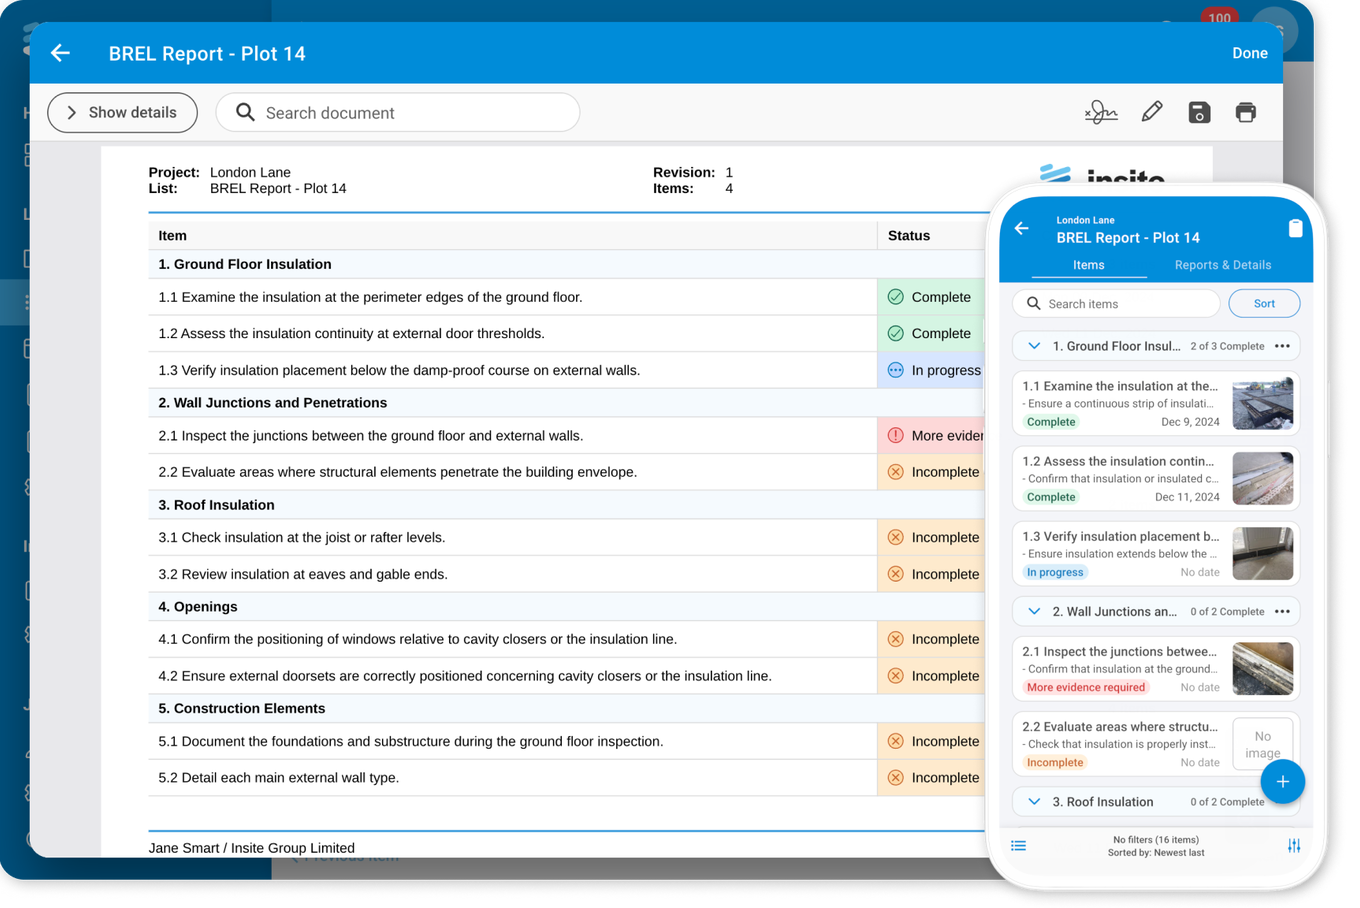Switch to the Reports & Details tab

click(1222, 265)
